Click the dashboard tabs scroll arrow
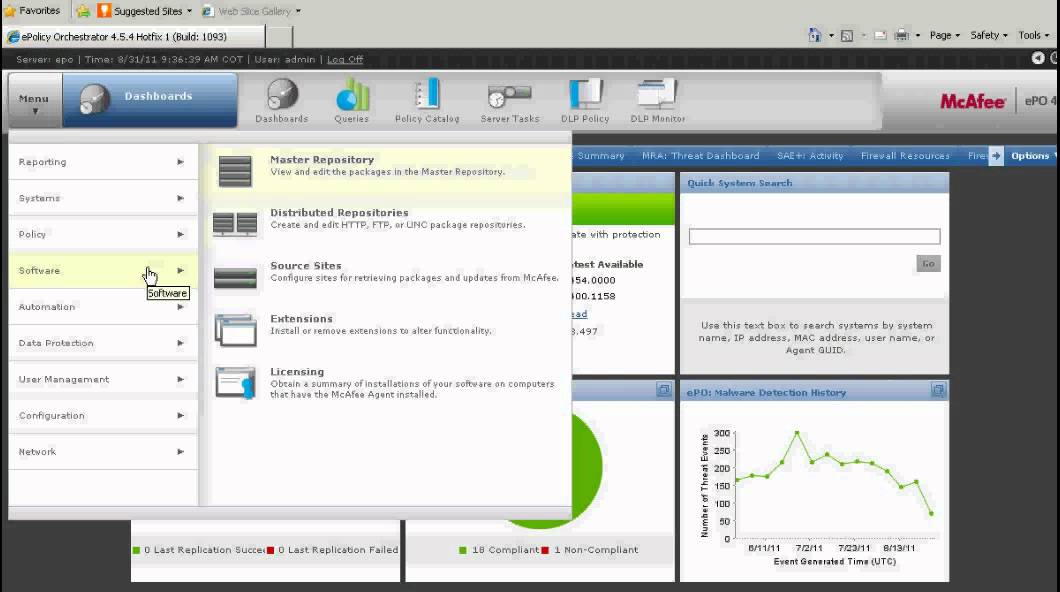This screenshot has height=592, width=1060. pos(996,156)
